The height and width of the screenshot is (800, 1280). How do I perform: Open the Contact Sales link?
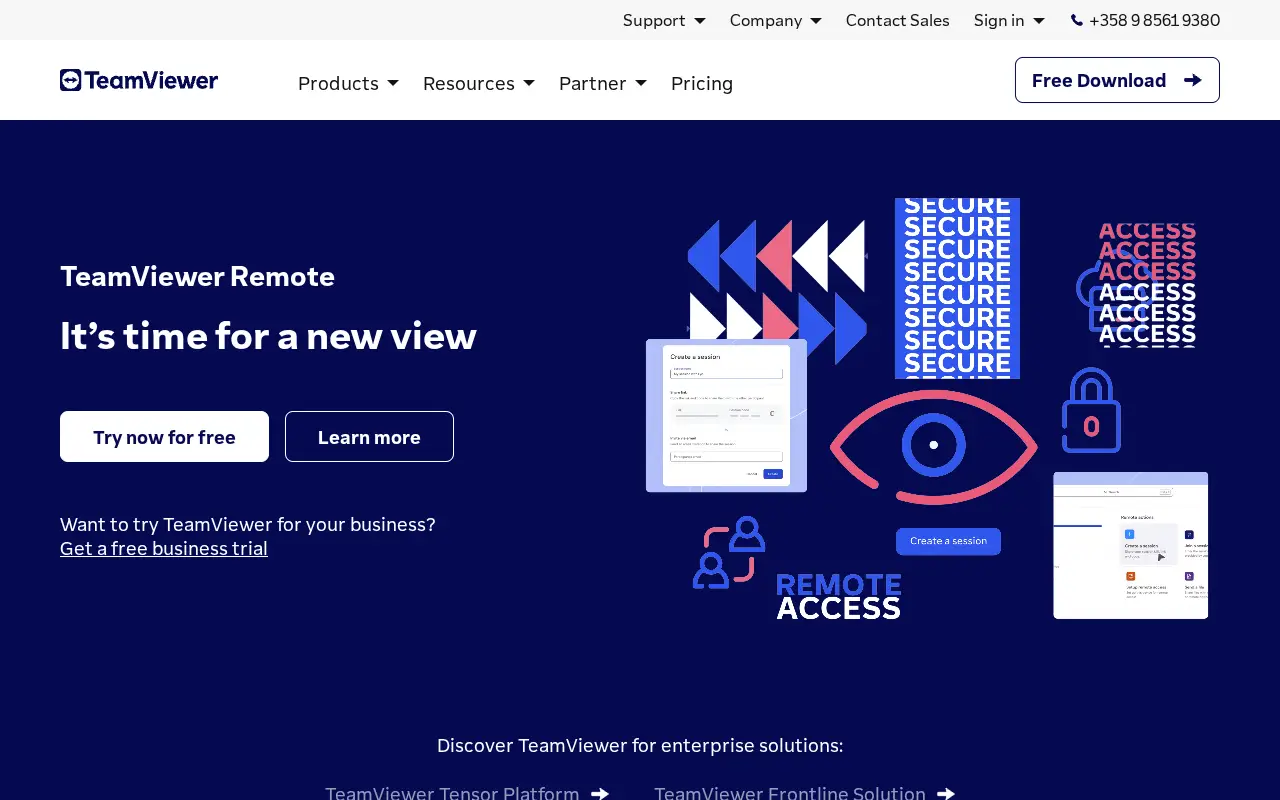(898, 20)
